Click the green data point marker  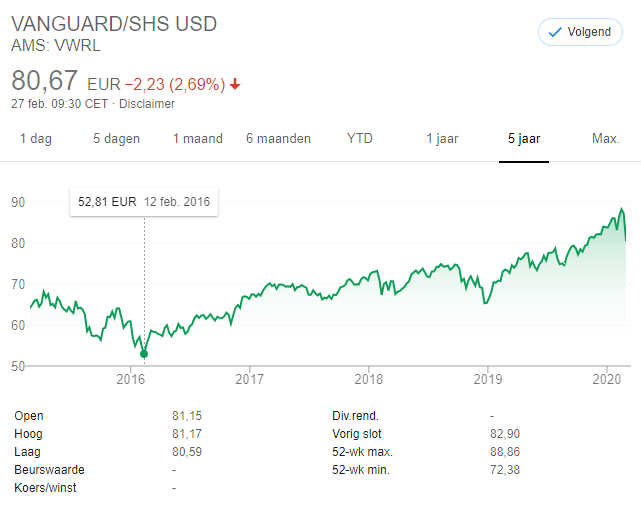(144, 353)
